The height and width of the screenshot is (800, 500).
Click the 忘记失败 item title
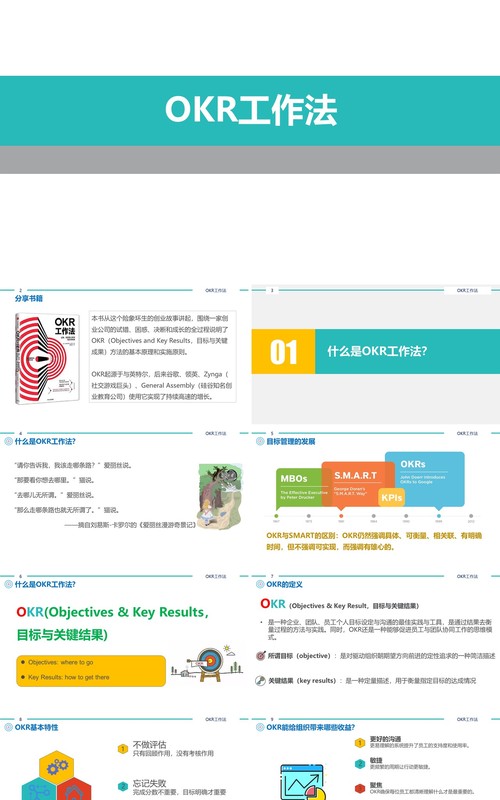pyautogui.click(x=149, y=783)
